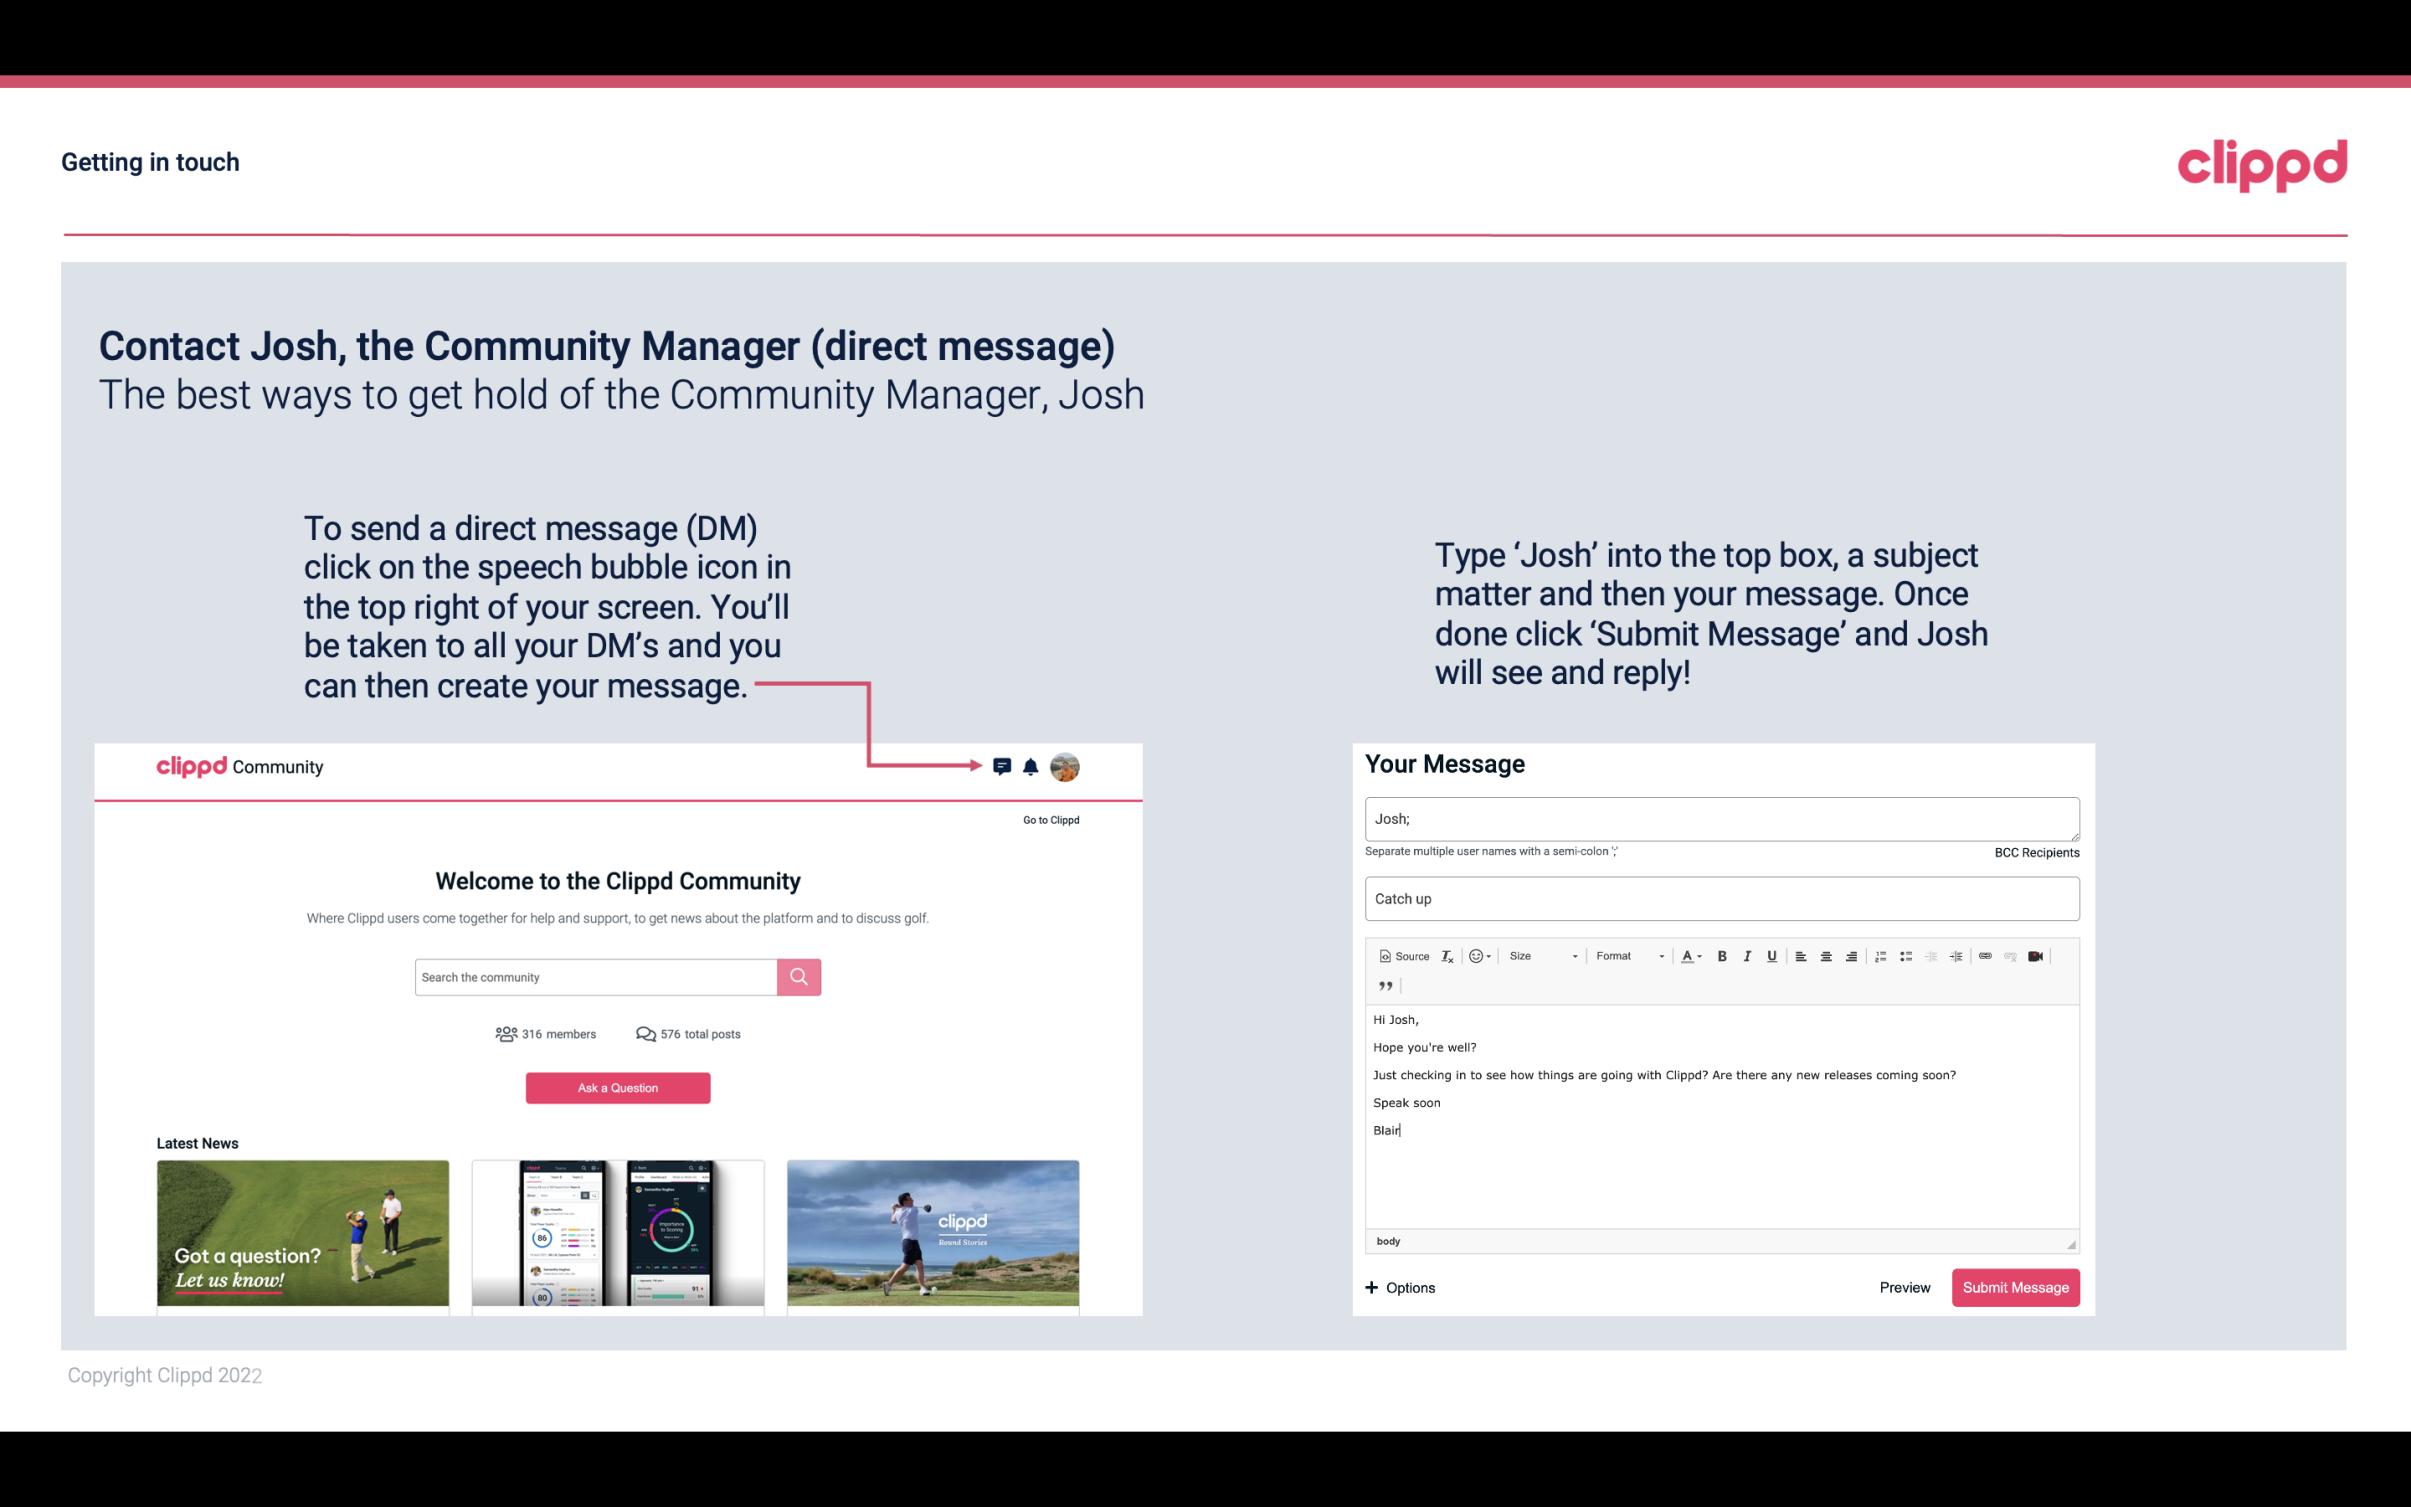Select BCC Recipients toggle in message form
The height and width of the screenshot is (1507, 2411).
[x=2034, y=852]
